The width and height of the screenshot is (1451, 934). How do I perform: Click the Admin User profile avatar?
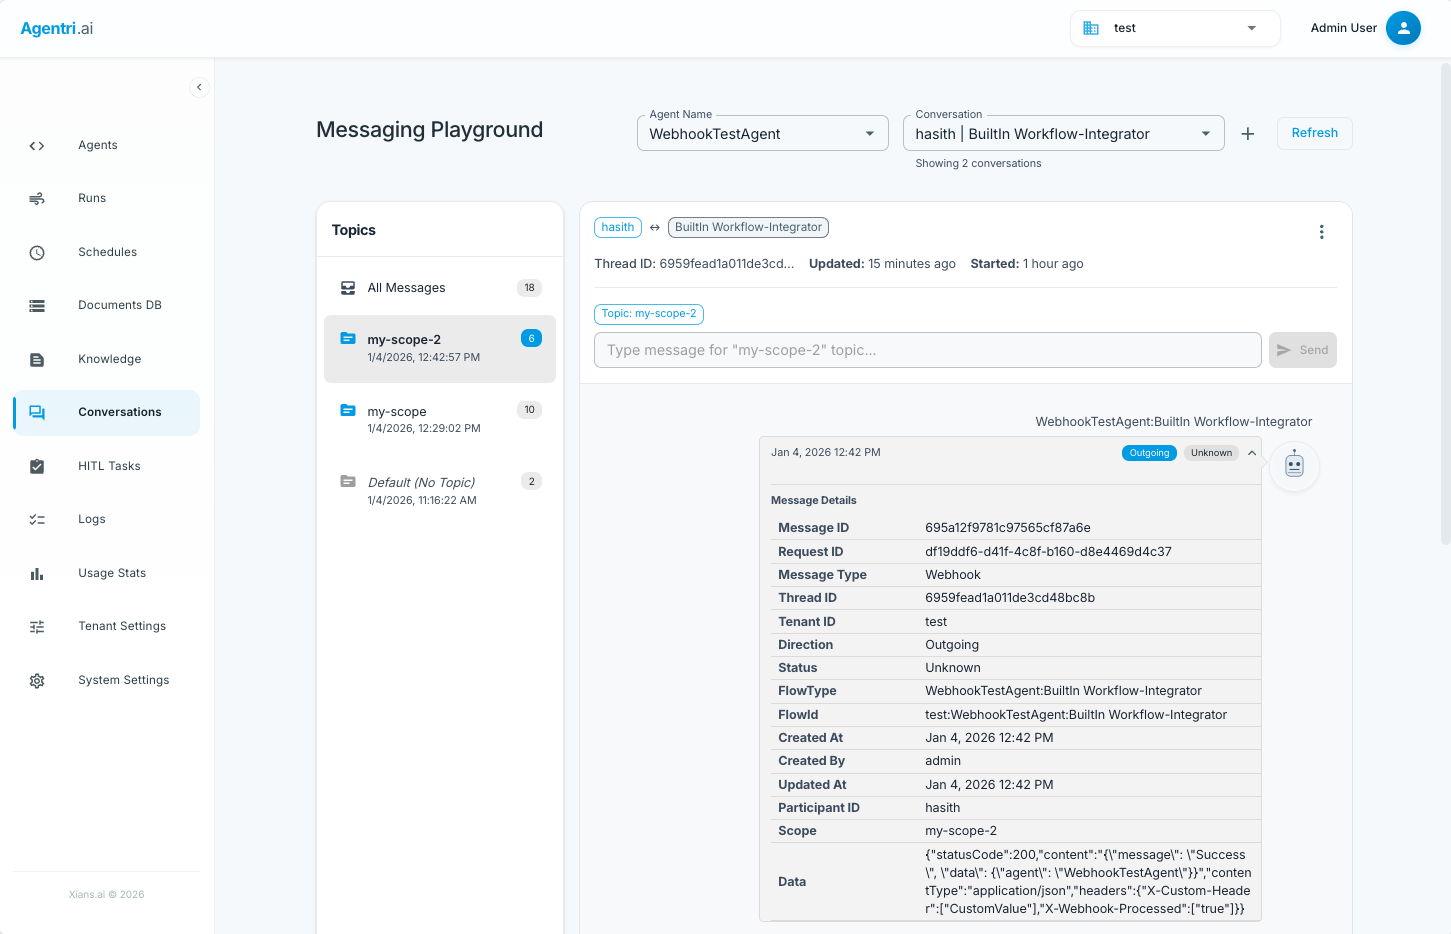pyautogui.click(x=1404, y=28)
